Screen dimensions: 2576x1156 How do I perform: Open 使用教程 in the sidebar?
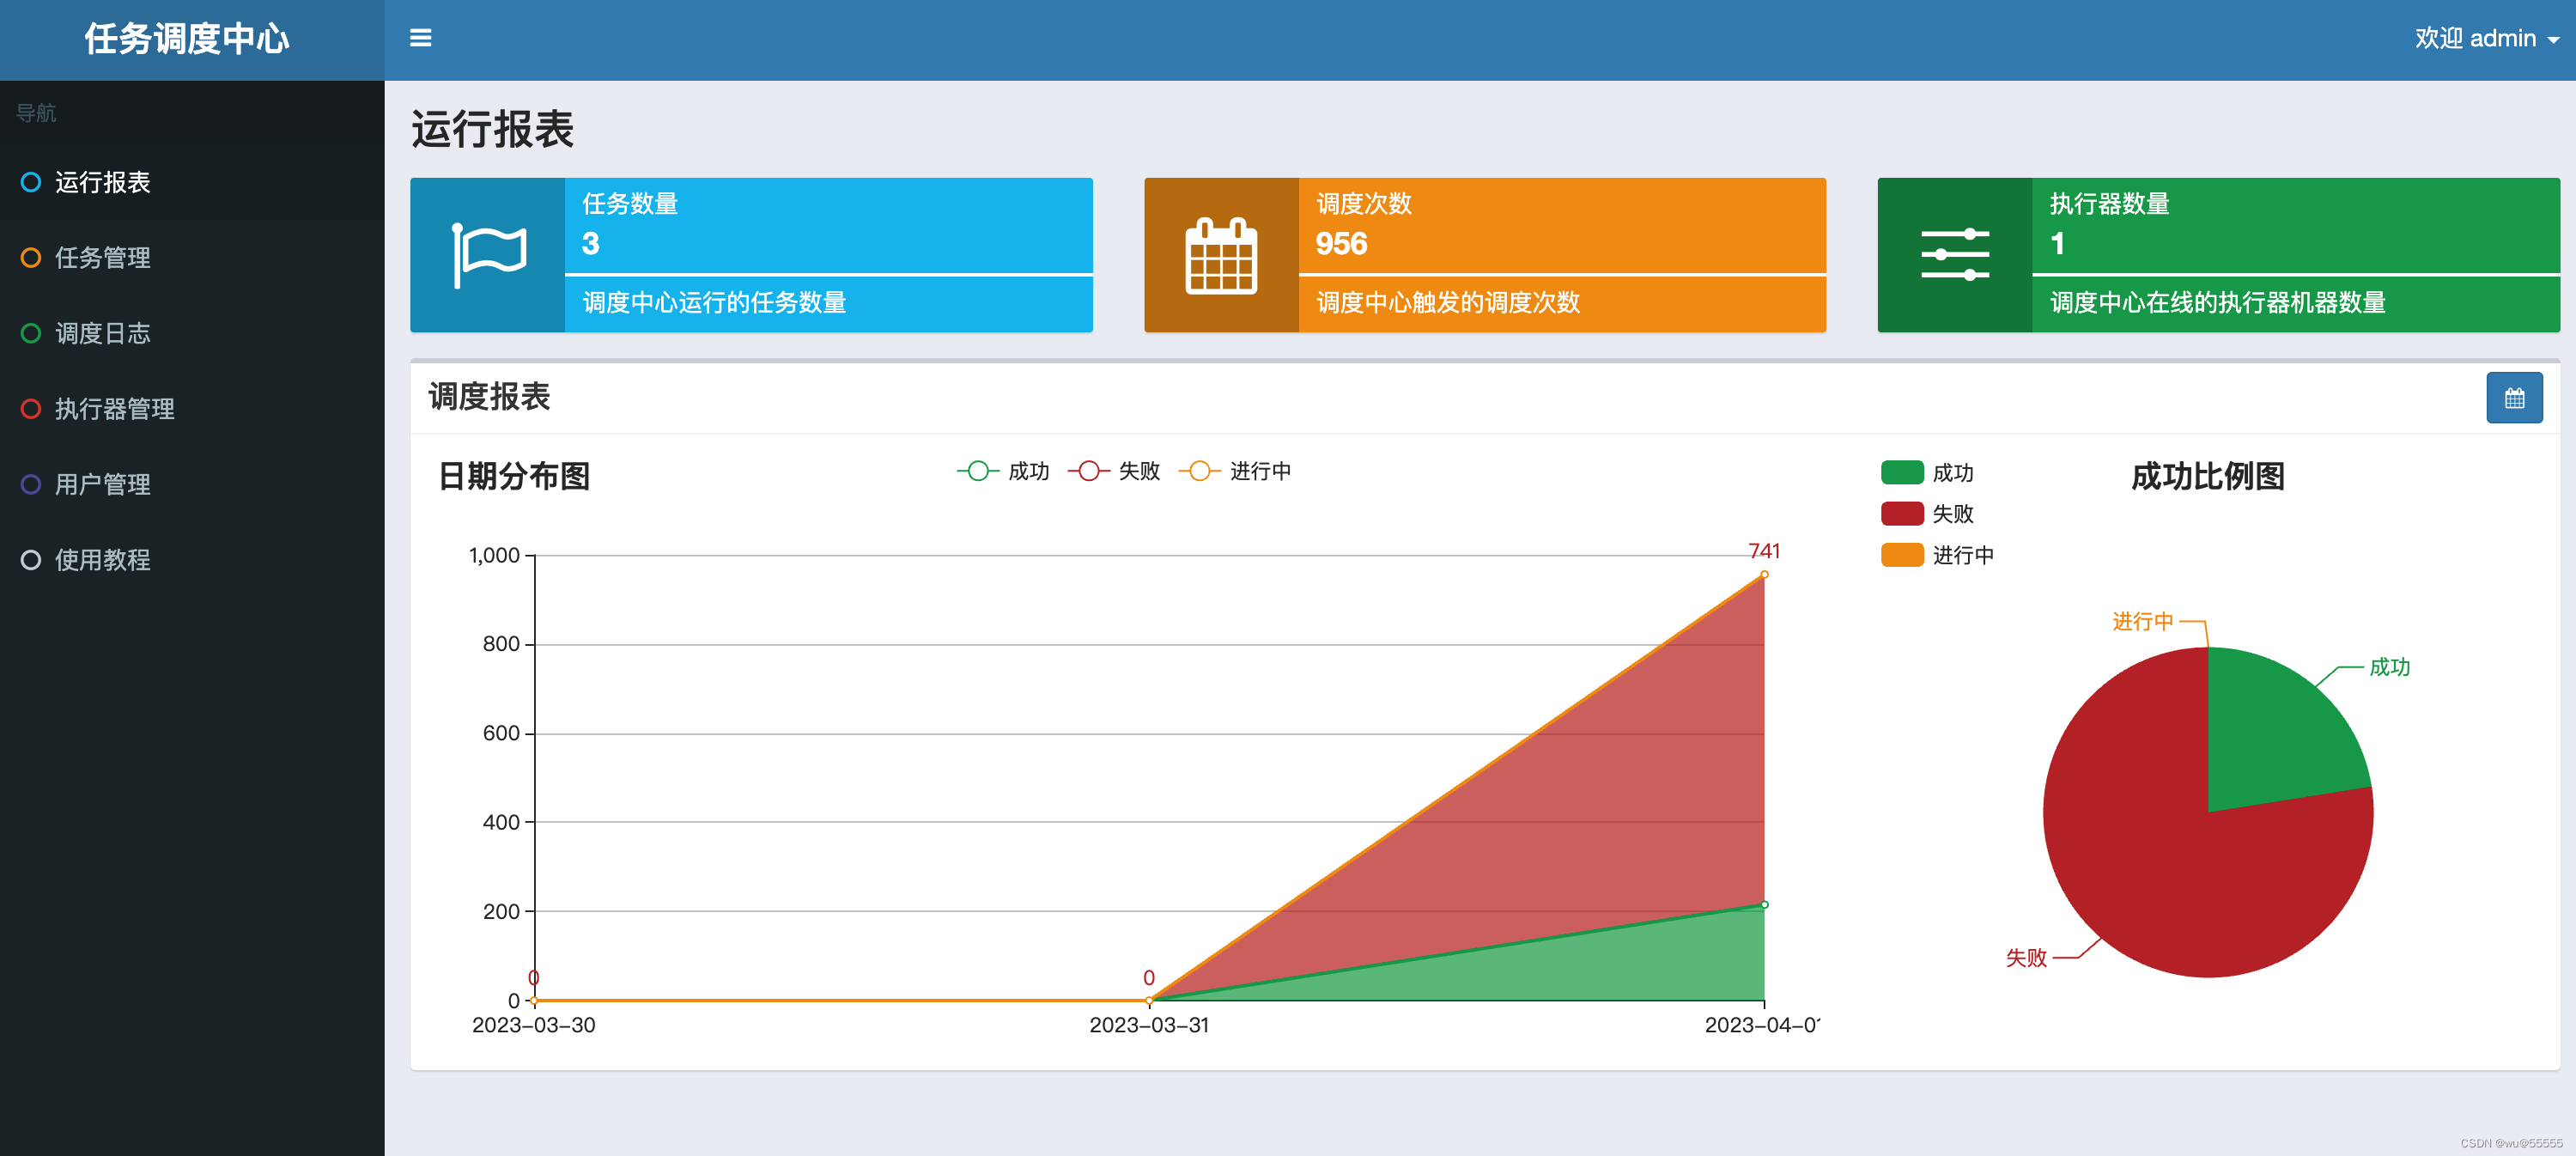point(192,560)
